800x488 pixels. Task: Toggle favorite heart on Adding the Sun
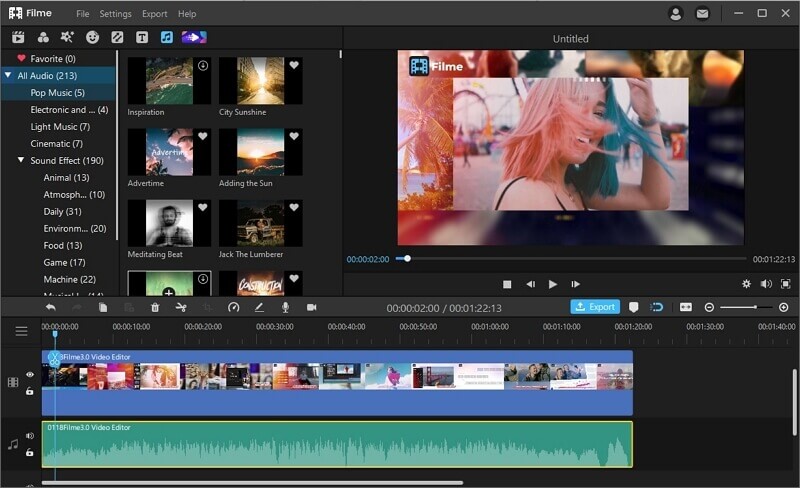294,136
